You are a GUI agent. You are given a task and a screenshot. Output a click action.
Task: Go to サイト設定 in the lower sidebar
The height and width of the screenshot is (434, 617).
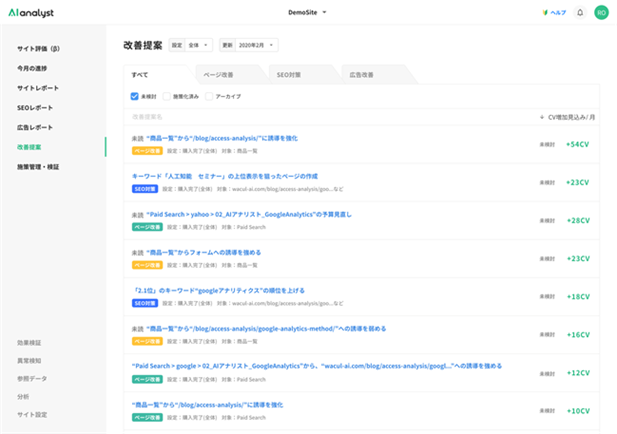click(x=32, y=415)
